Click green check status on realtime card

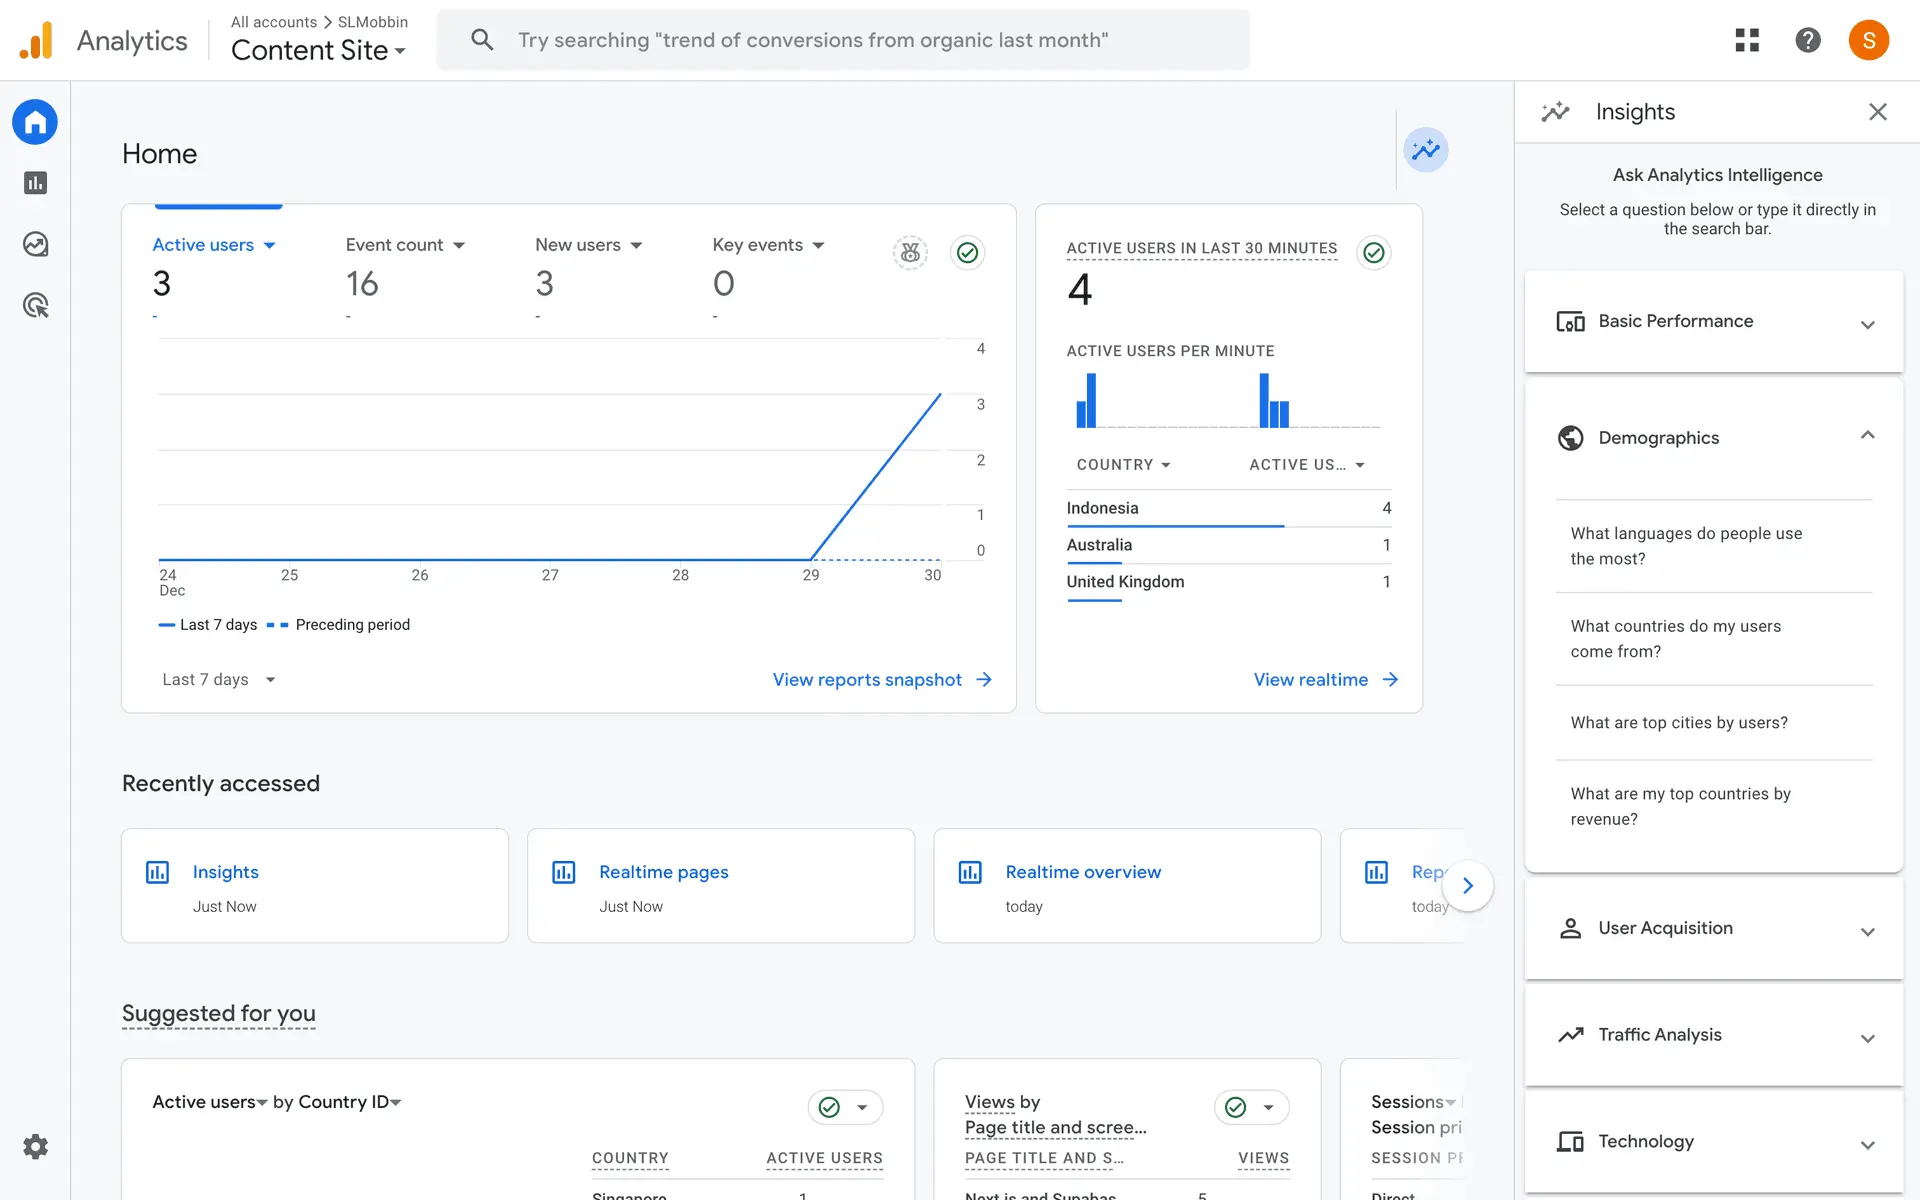click(1374, 253)
